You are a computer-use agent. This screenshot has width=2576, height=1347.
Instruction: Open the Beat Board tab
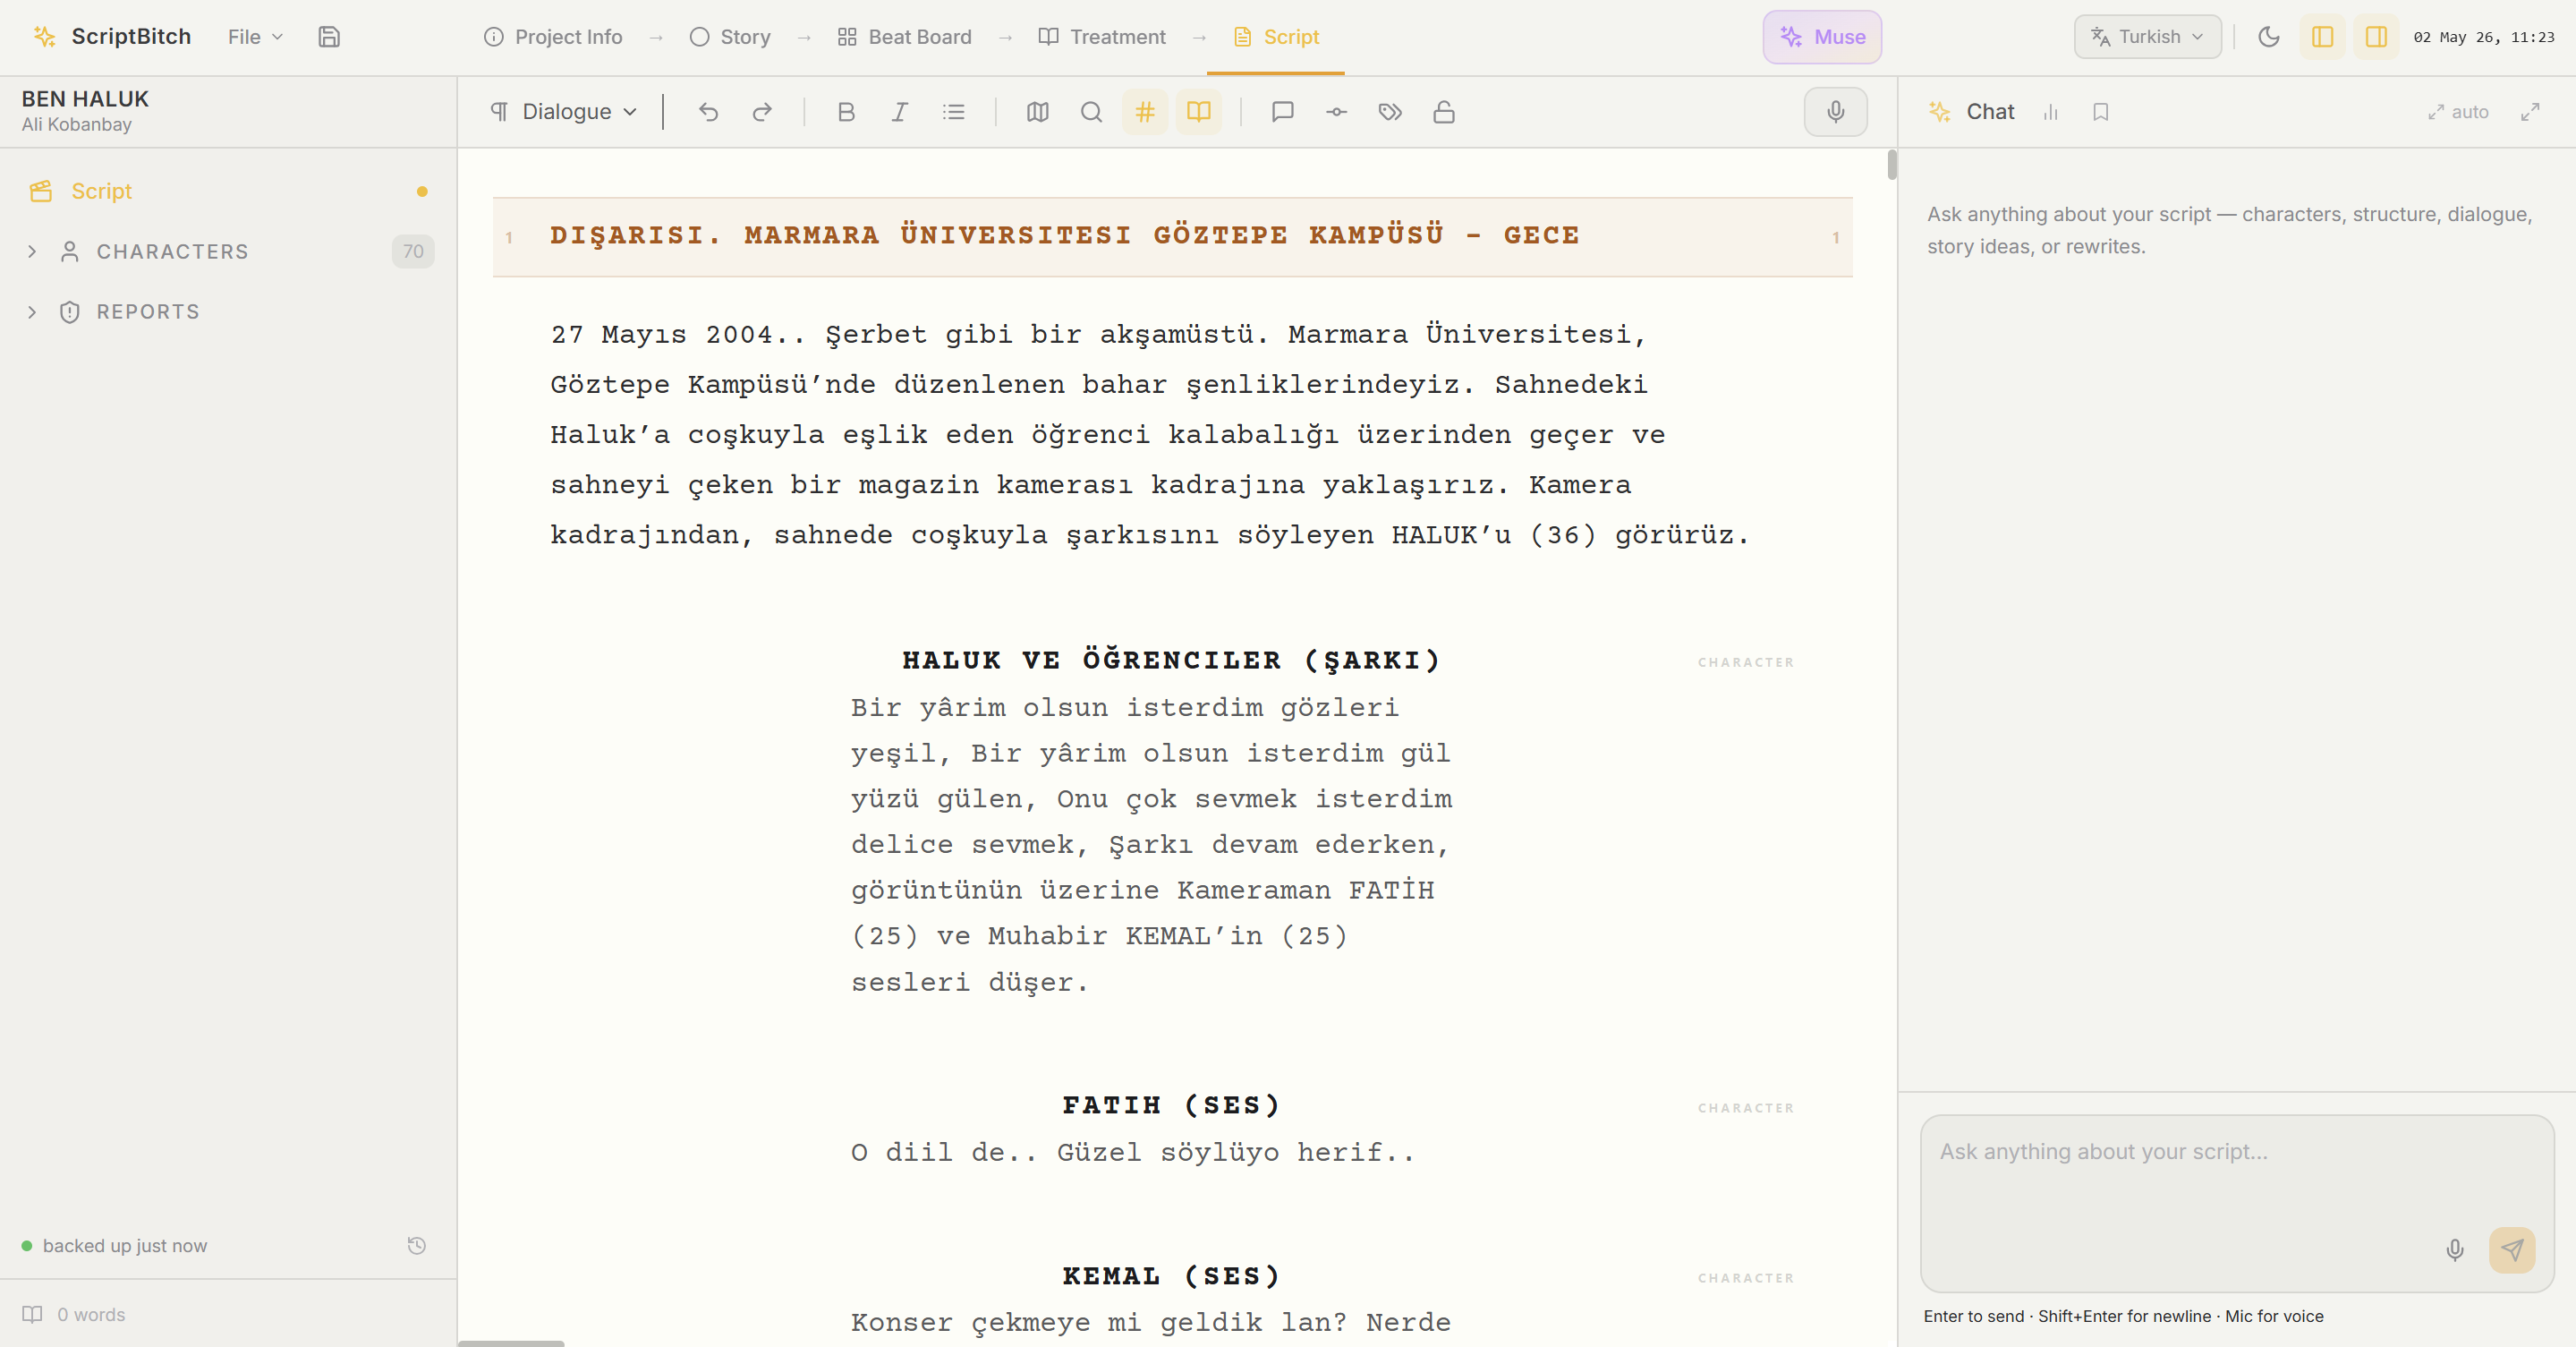coord(904,37)
